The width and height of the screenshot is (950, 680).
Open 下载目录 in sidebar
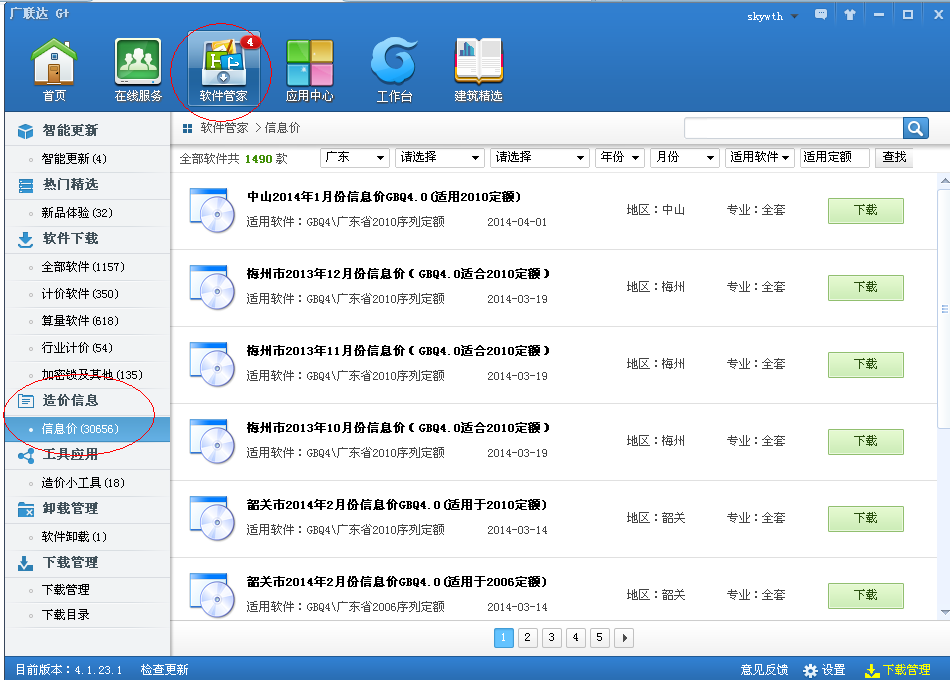pyautogui.click(x=65, y=615)
